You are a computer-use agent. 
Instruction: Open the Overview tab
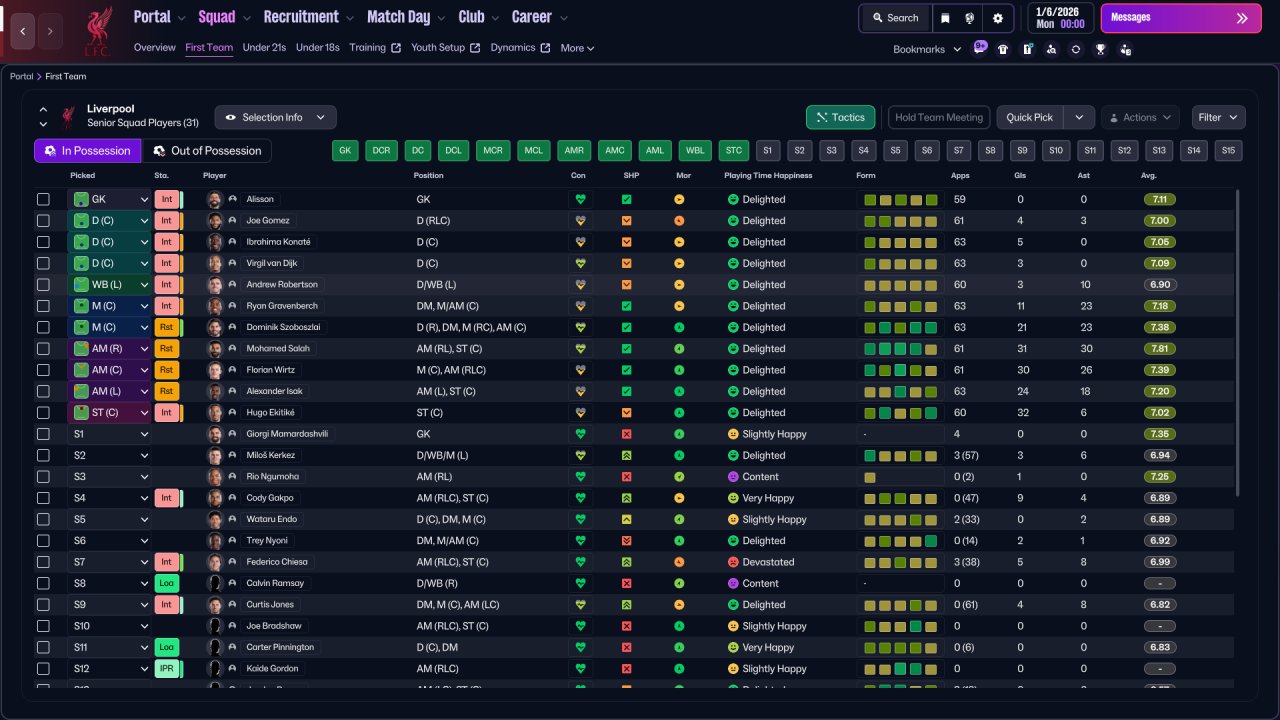(154, 48)
